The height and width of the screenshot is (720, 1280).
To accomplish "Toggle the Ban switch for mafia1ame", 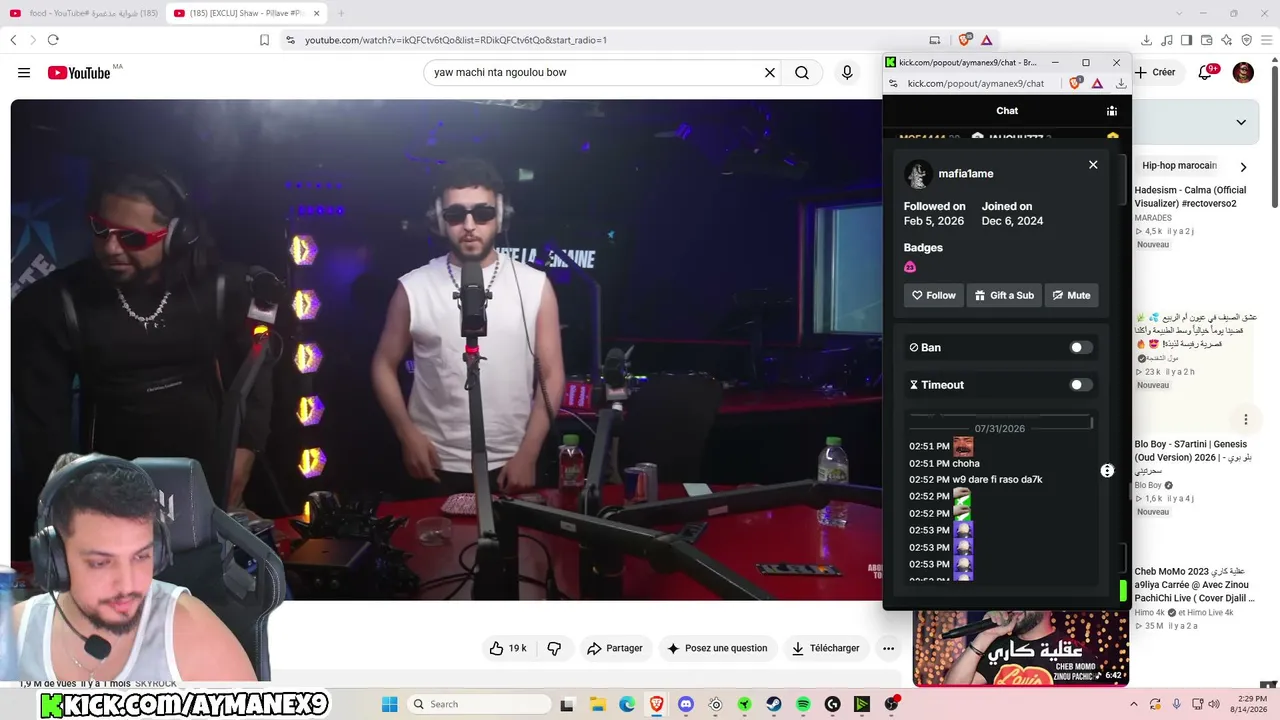I will coord(1081,347).
